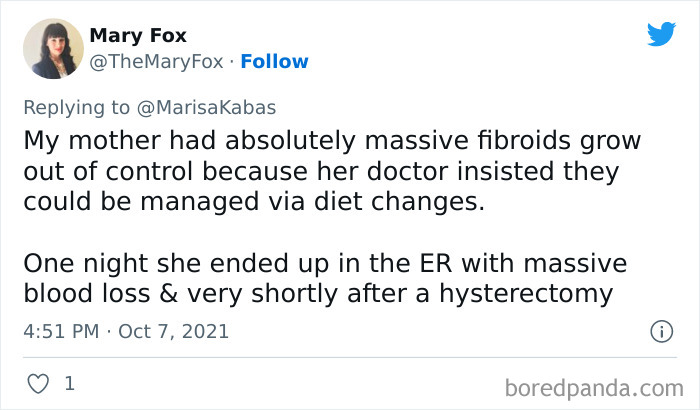Open the @TheMaryFox handle link
Viewport: 700px width, 410px height.
click(x=153, y=61)
